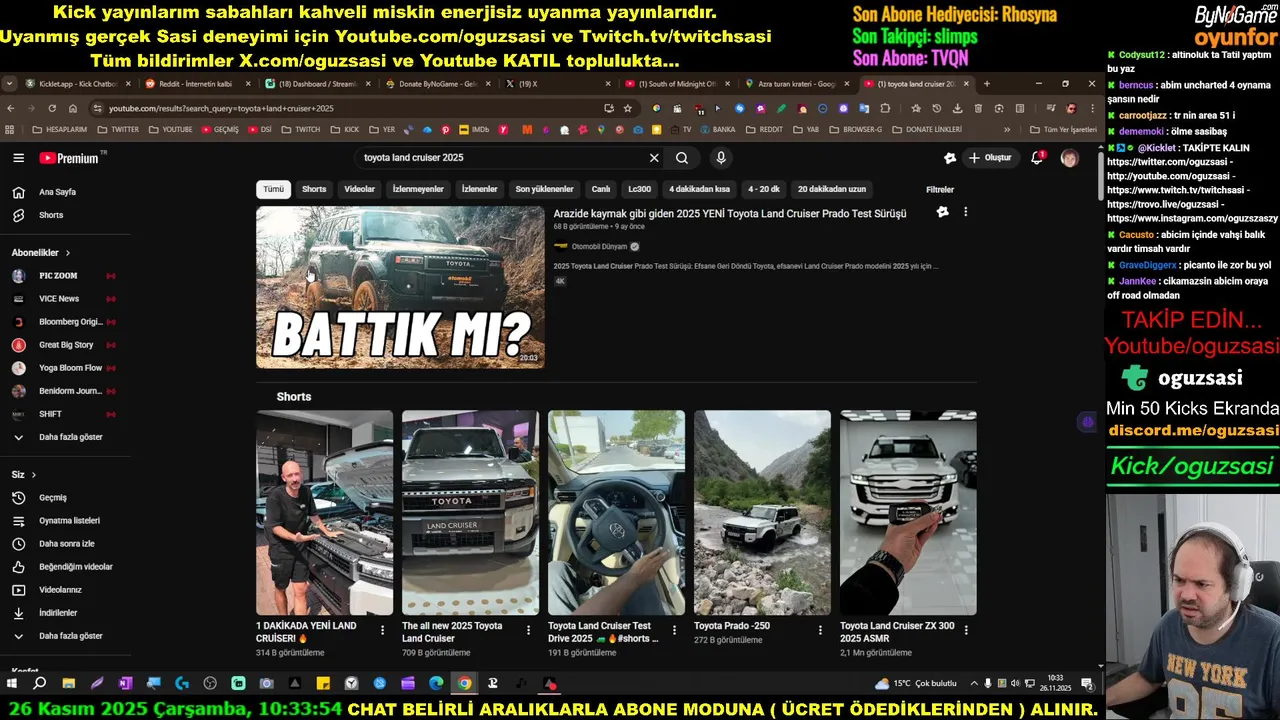Switch to South of Midnight tab

click(676, 84)
